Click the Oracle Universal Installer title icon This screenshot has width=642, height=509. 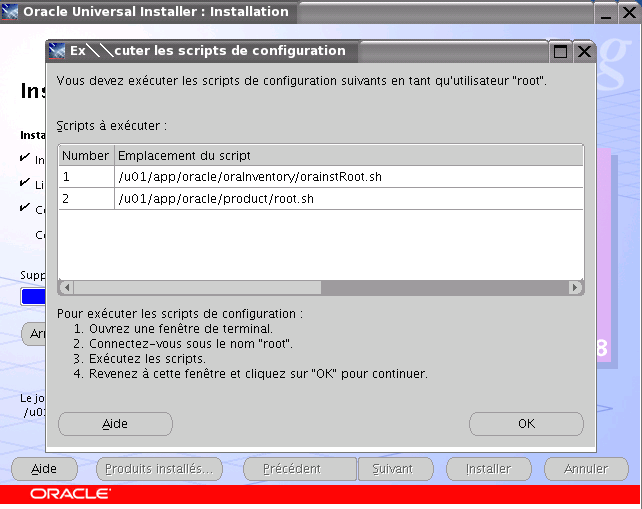10,12
